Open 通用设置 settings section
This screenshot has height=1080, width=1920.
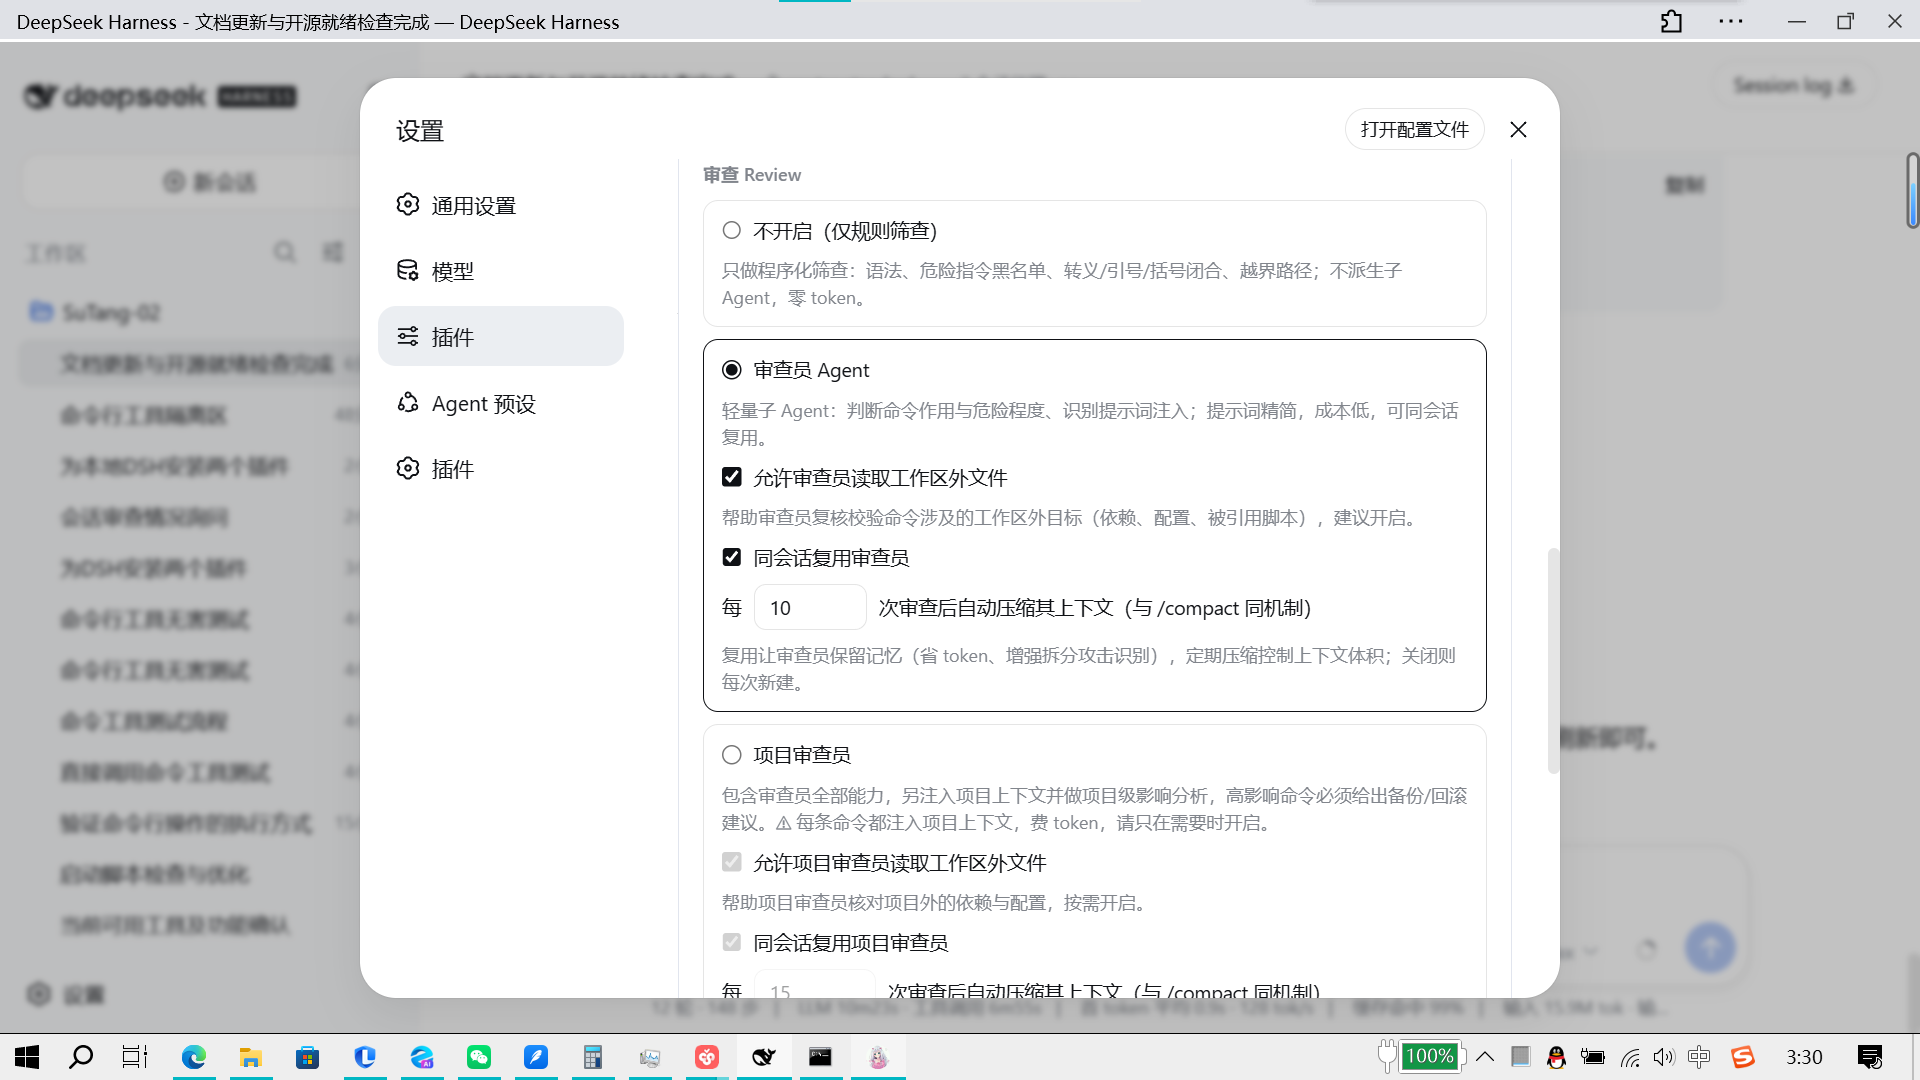click(x=500, y=205)
